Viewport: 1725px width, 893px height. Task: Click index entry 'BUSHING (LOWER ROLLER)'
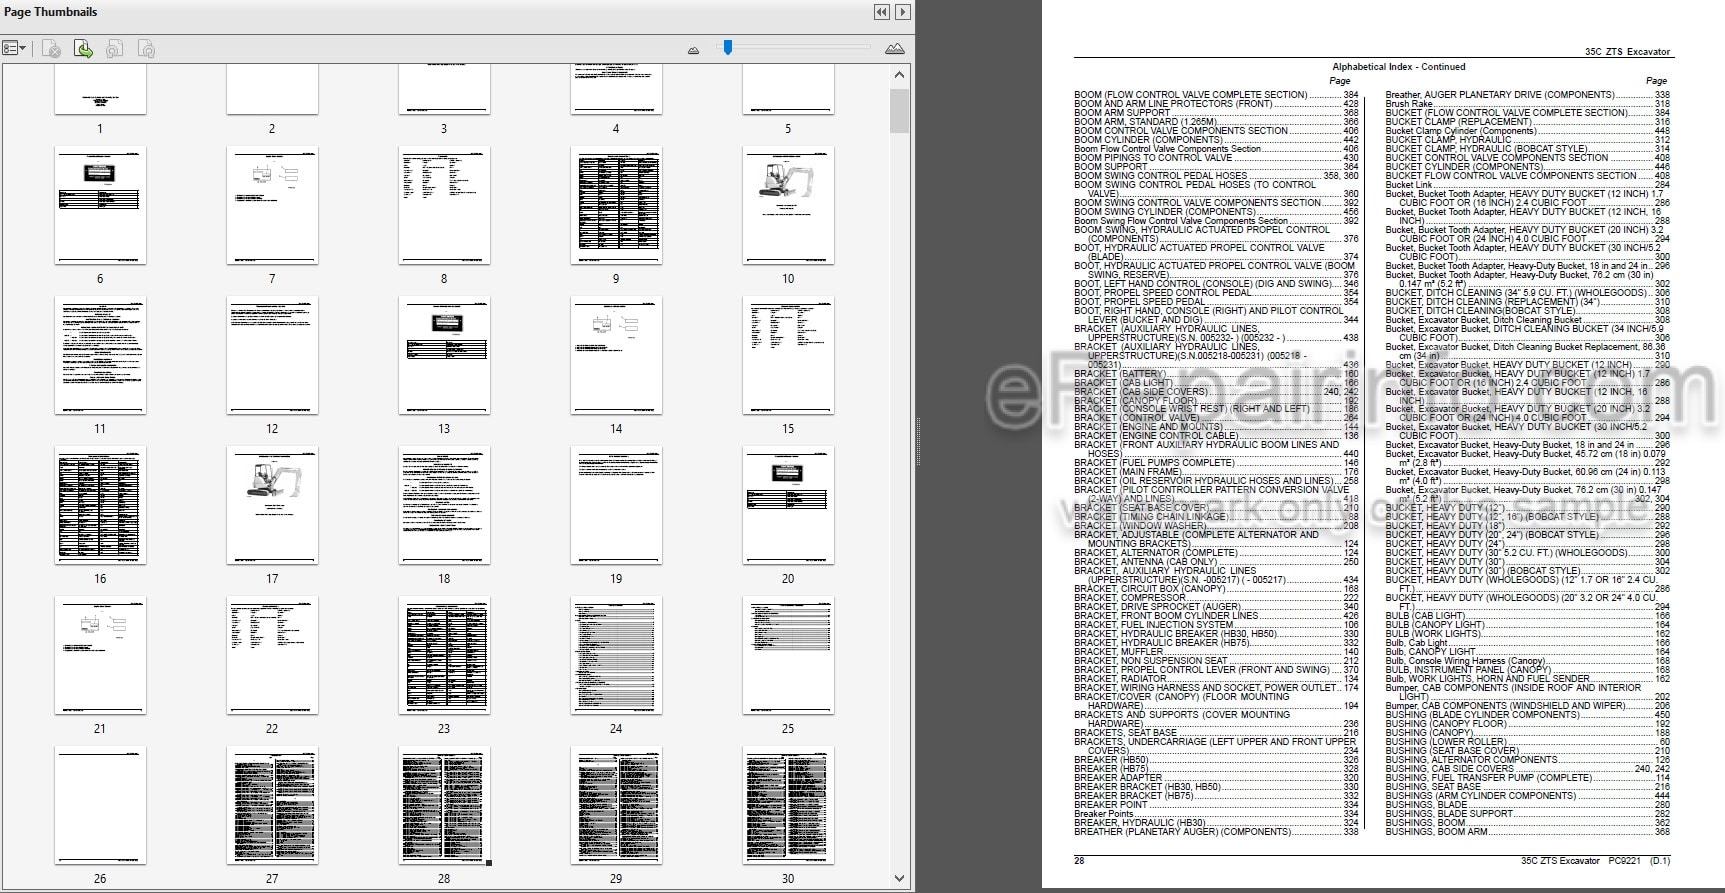point(1445,742)
